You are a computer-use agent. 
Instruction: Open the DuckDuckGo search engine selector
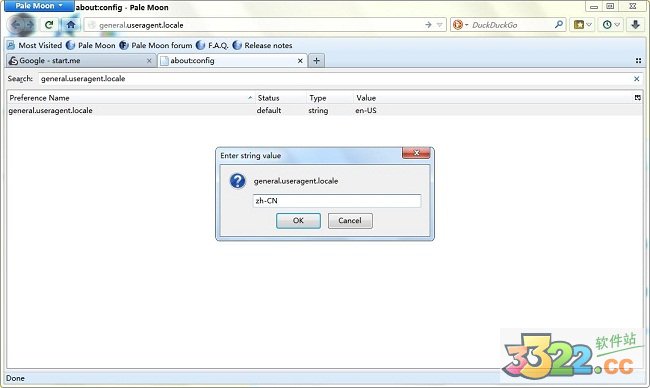(460, 25)
